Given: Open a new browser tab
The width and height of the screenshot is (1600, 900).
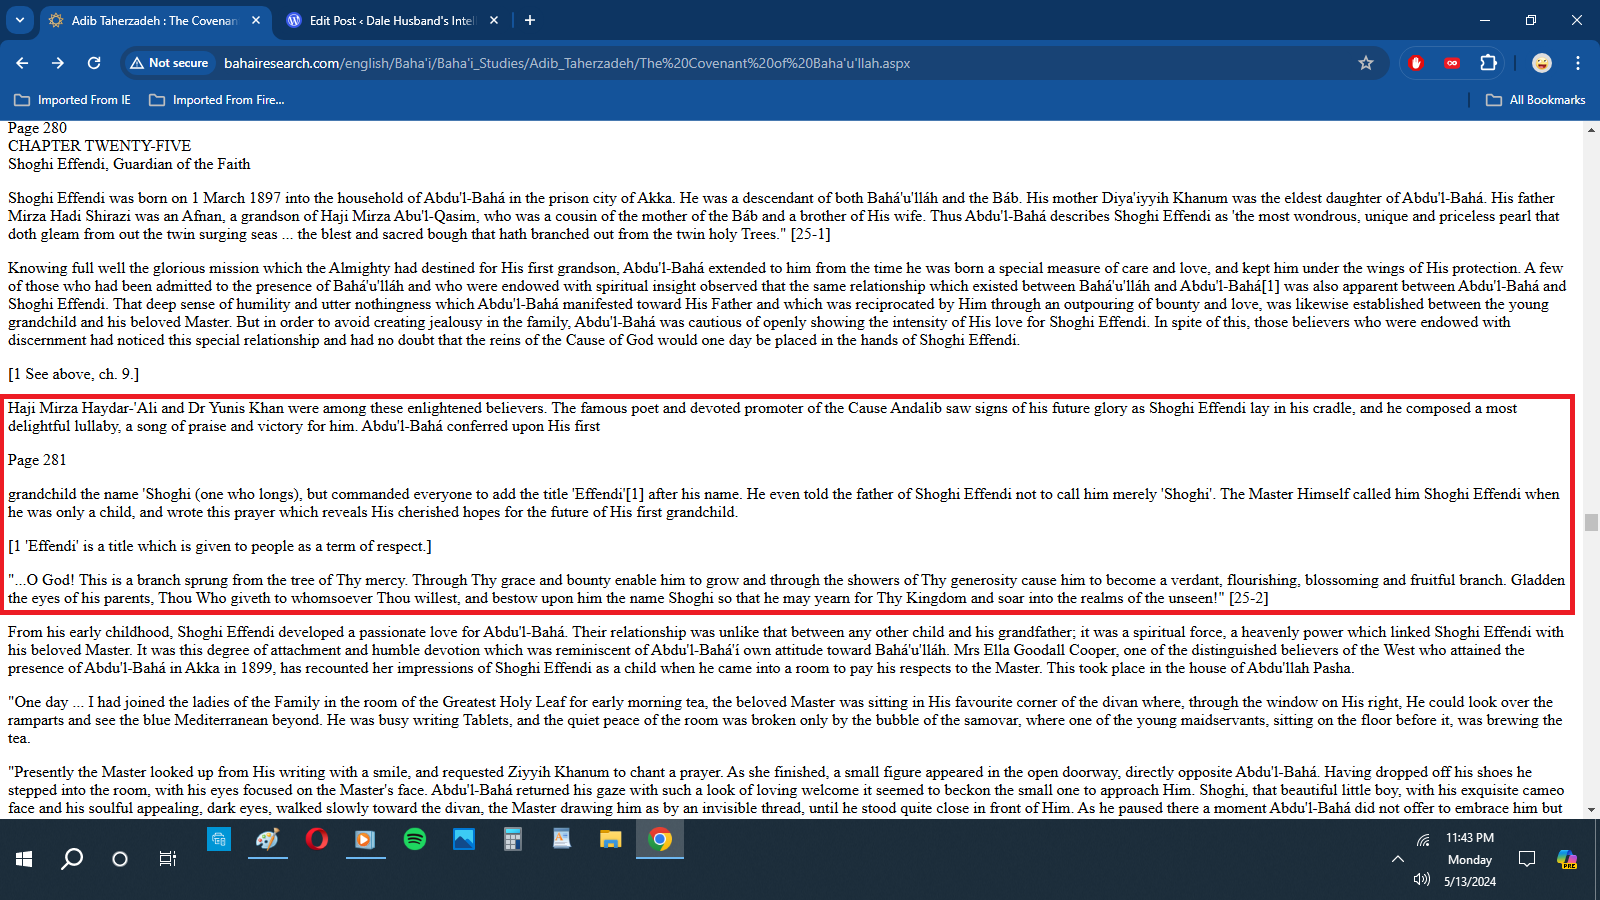Looking at the screenshot, I should click(530, 20).
